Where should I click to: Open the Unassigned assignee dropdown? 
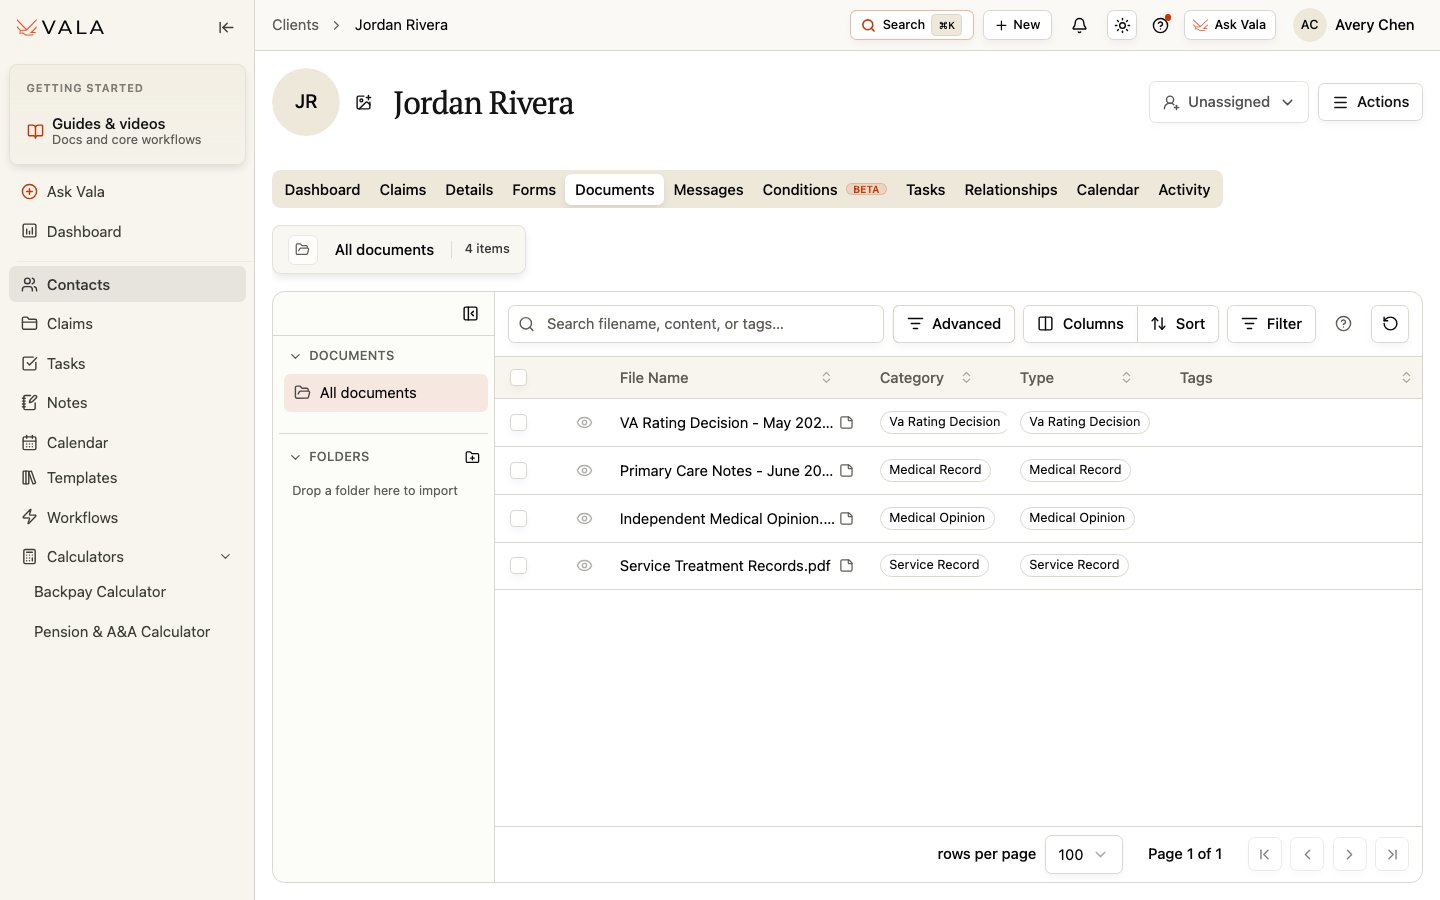click(x=1228, y=102)
